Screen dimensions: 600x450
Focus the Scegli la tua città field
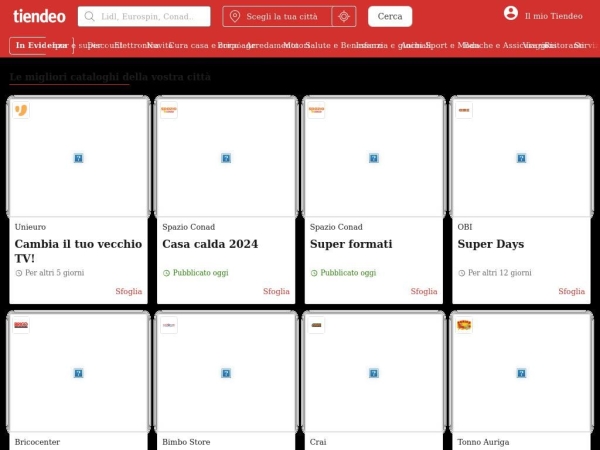tap(277, 16)
